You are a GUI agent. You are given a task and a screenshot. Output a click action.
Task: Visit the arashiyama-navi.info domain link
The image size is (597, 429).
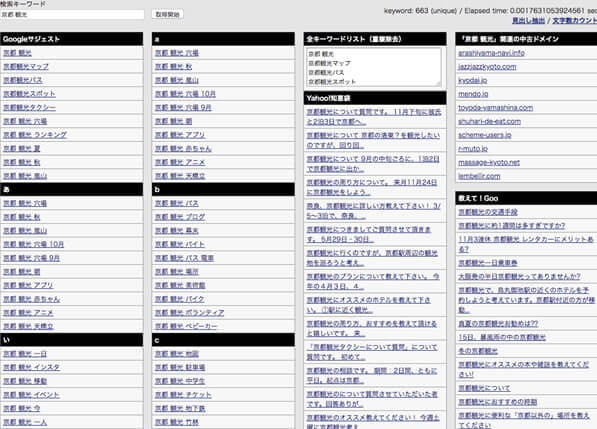(491, 53)
